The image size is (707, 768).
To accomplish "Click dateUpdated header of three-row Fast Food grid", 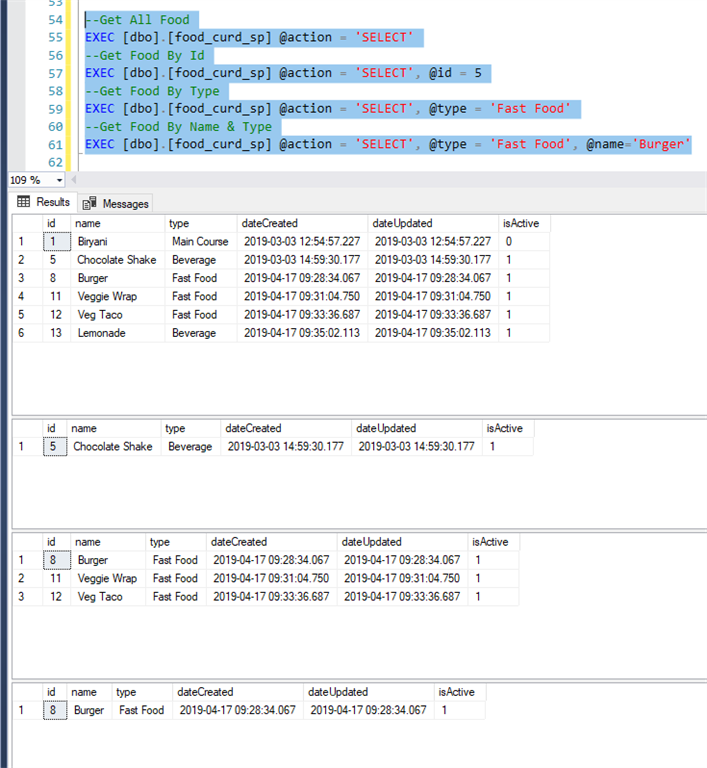I will 402,542.
